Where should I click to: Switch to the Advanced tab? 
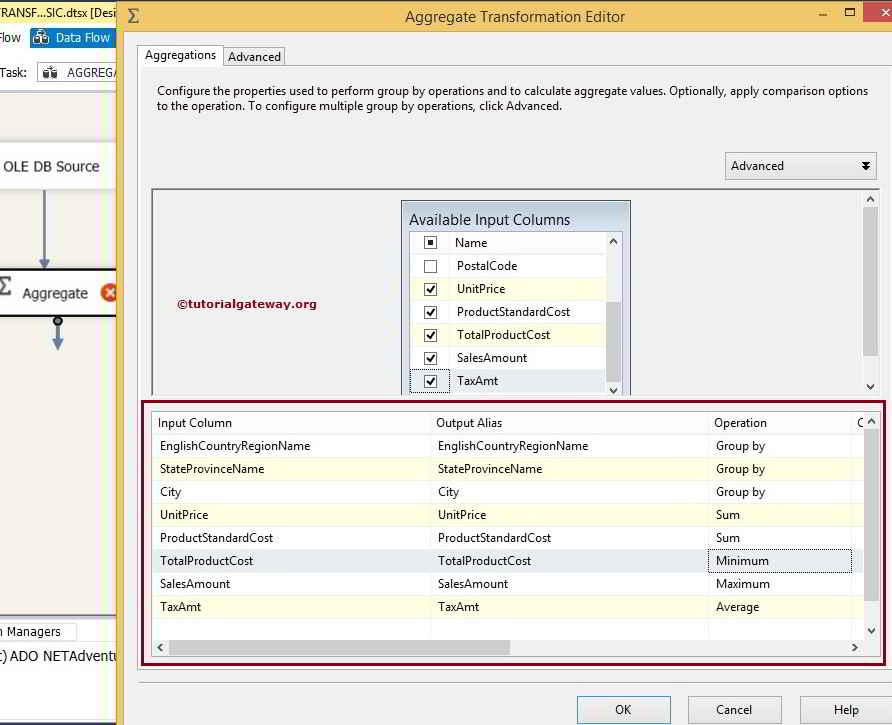(x=254, y=56)
